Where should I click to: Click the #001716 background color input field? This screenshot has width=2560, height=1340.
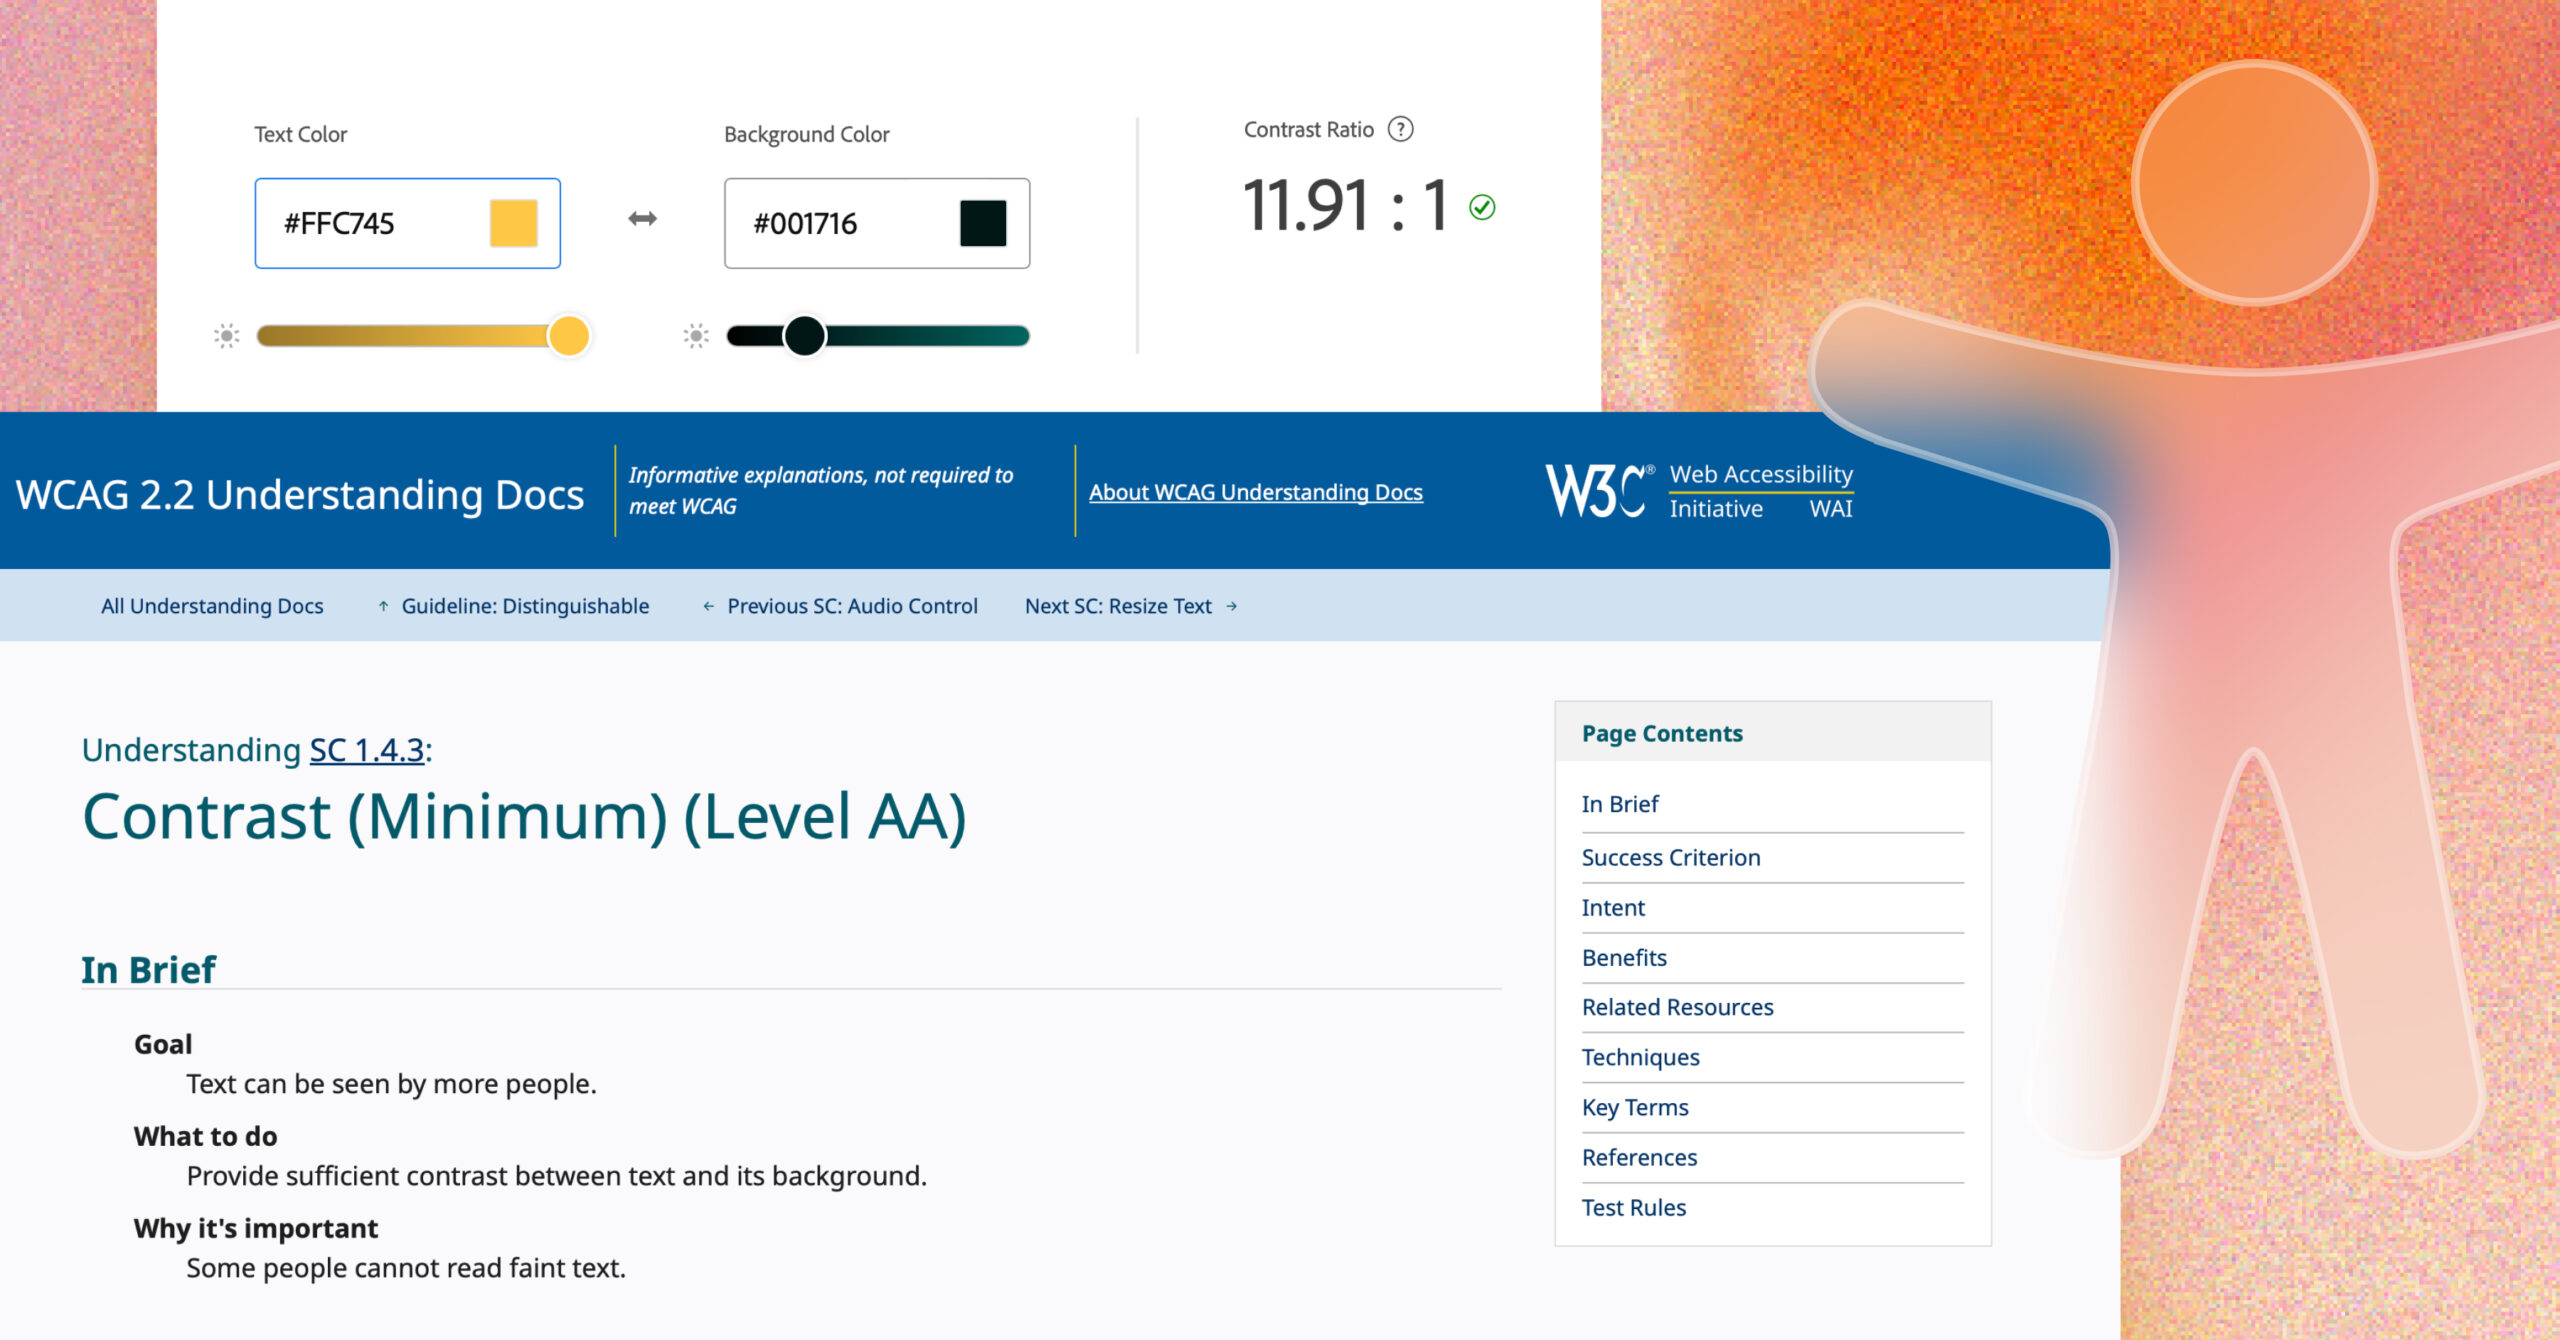click(877, 223)
